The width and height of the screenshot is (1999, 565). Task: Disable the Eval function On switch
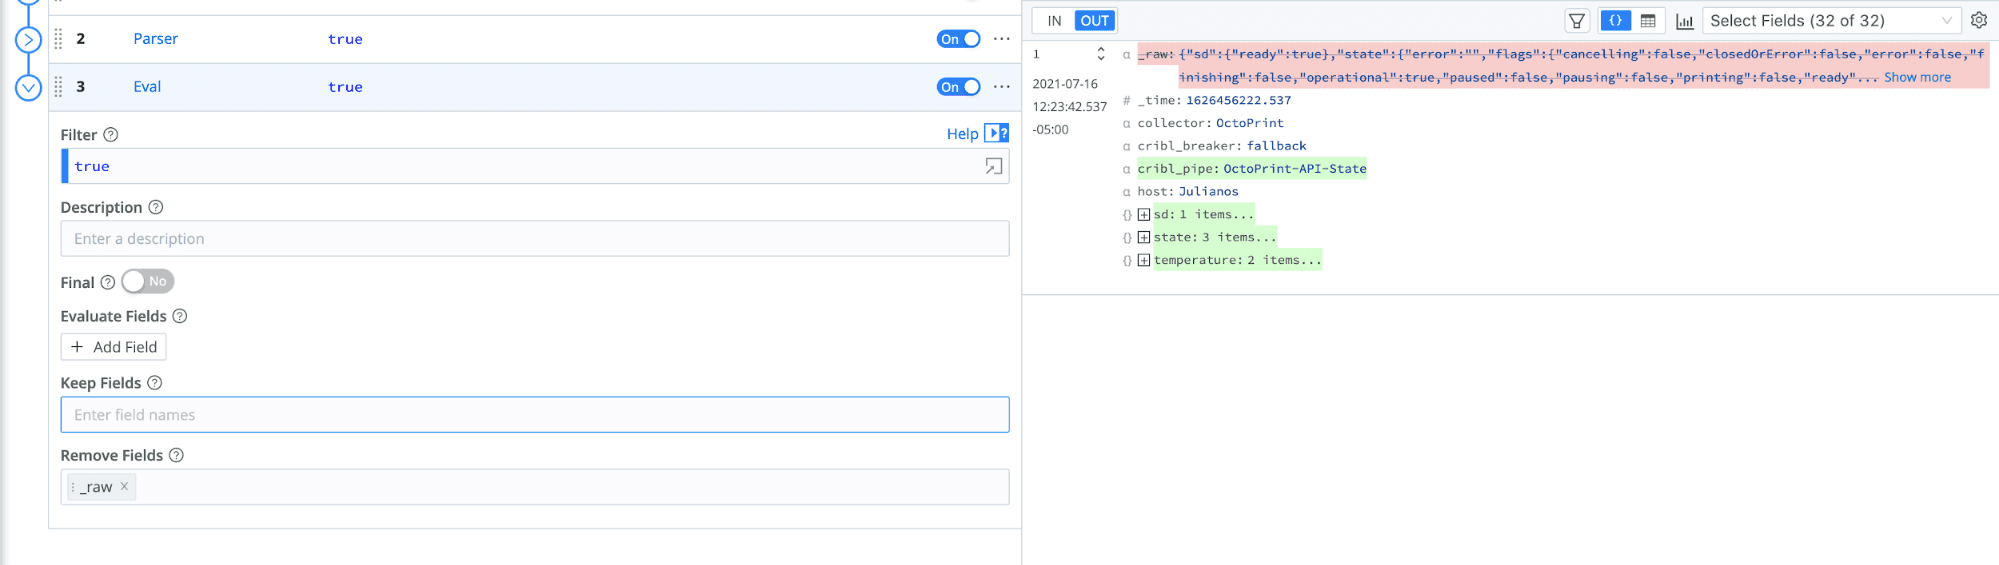(958, 87)
